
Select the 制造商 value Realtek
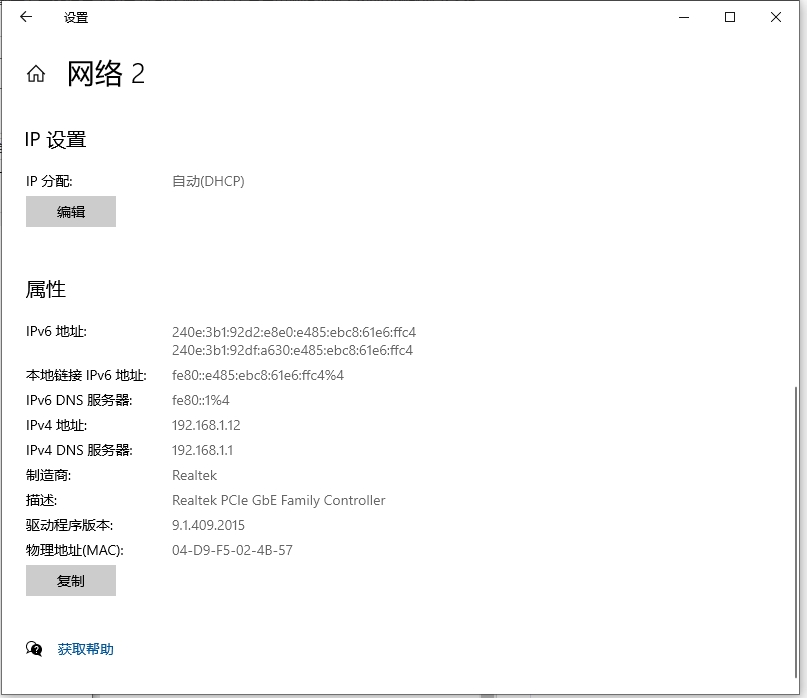[194, 475]
